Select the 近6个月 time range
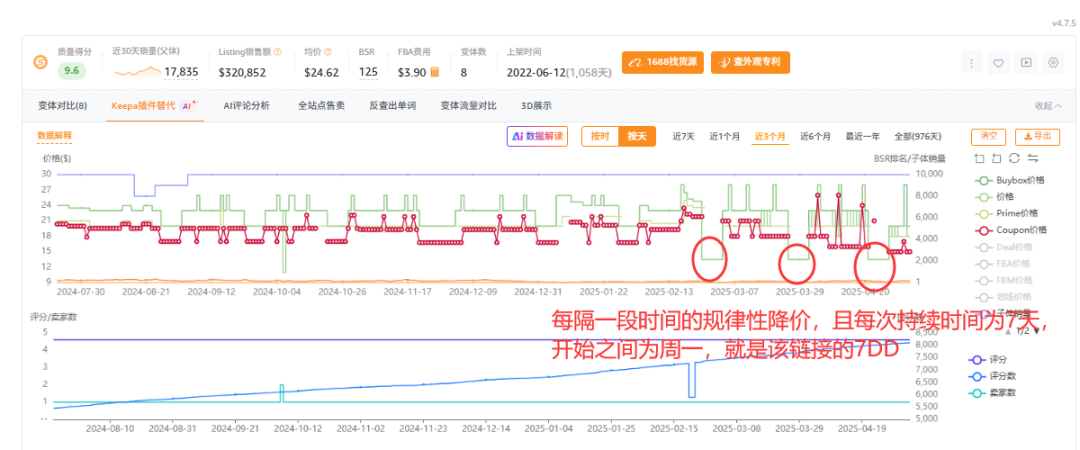The image size is (1080, 450). (815, 136)
